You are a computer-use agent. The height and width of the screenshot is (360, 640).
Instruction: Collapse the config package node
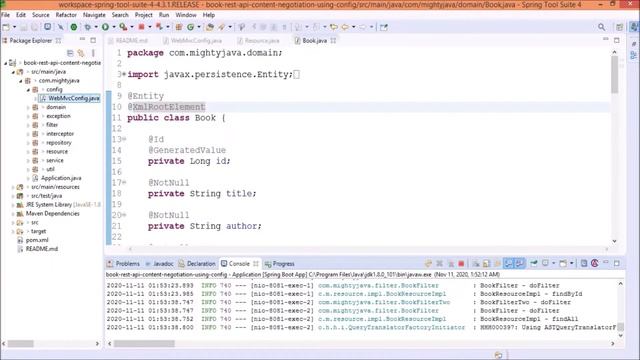[28, 89]
